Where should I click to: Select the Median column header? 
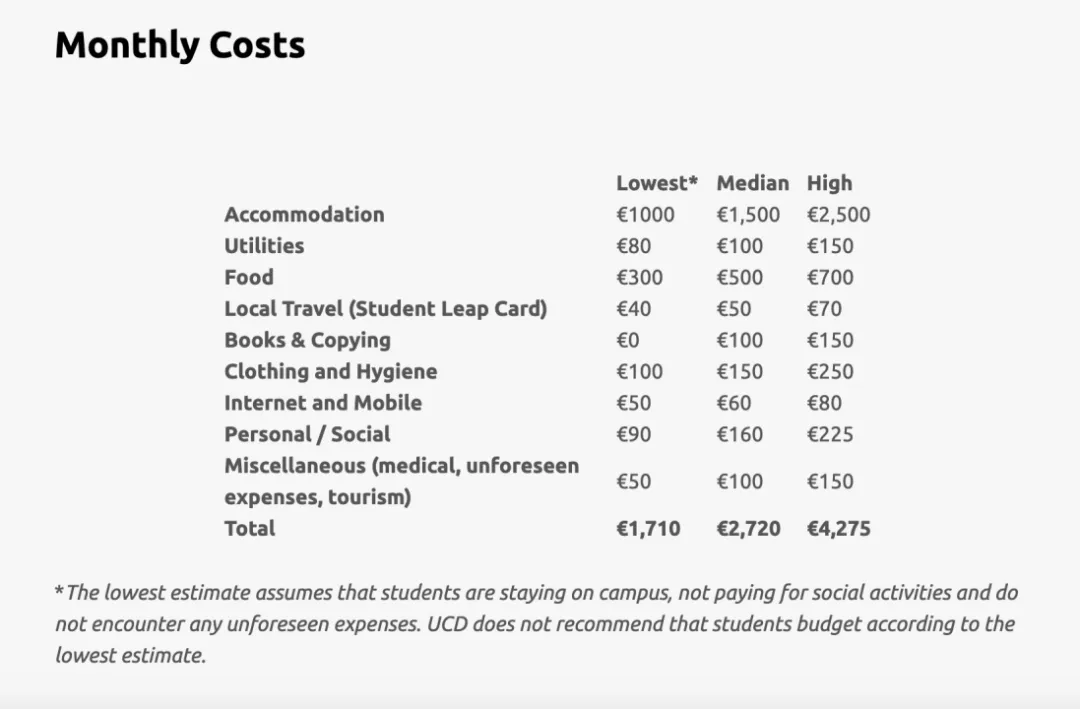click(752, 183)
